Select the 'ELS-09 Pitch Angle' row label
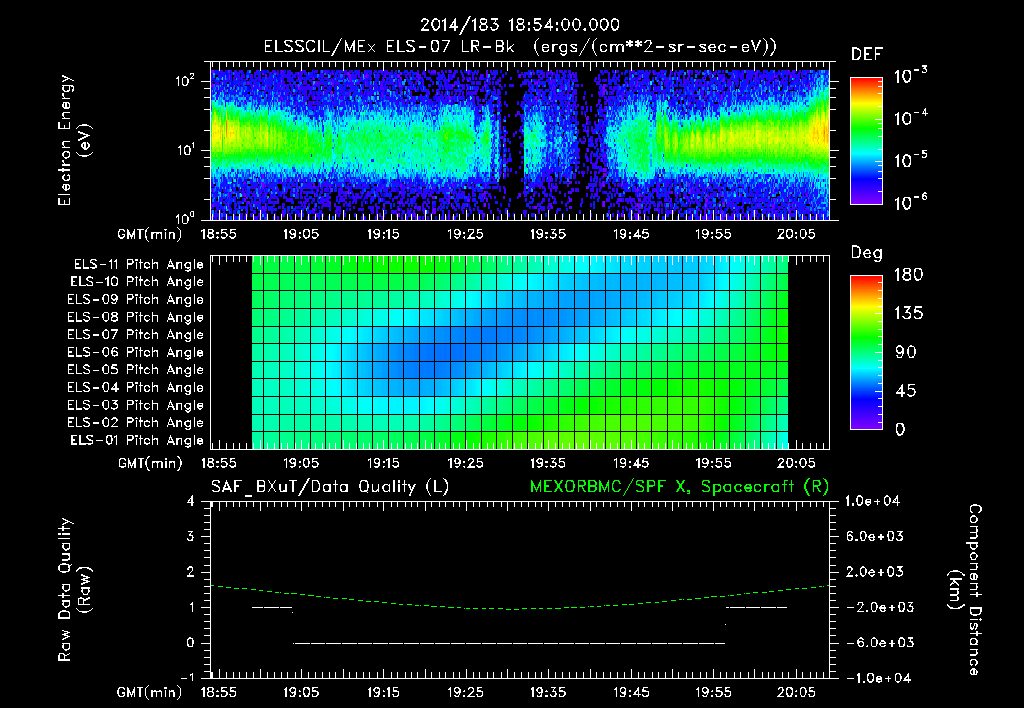 pos(136,300)
